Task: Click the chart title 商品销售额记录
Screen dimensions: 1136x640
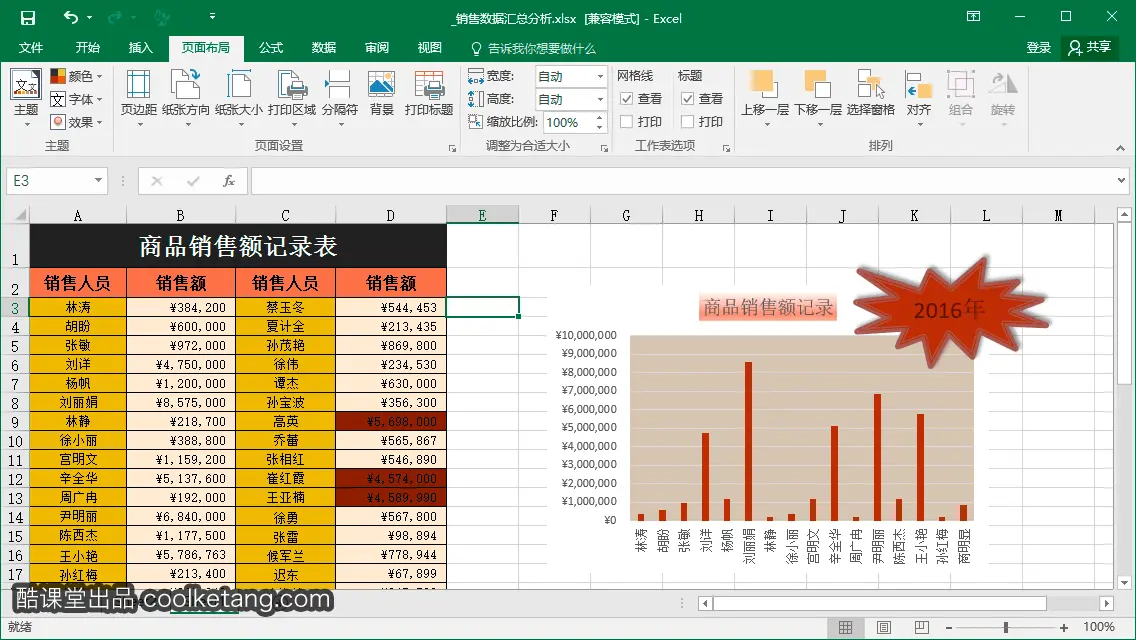Action: 768,307
